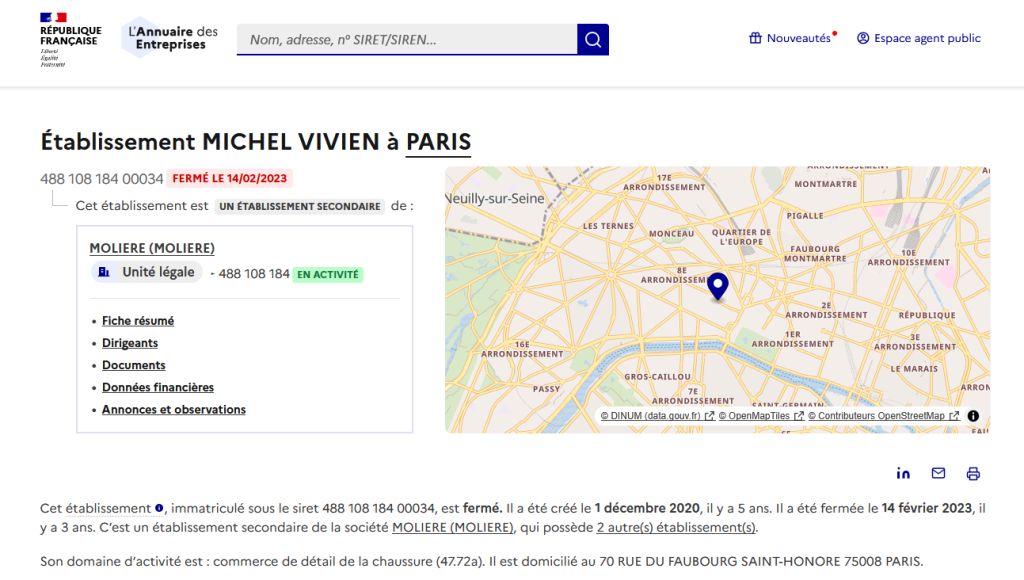
Task: Follow the '2 autre(s) établissement(s)' link
Action: pyautogui.click(x=676, y=527)
